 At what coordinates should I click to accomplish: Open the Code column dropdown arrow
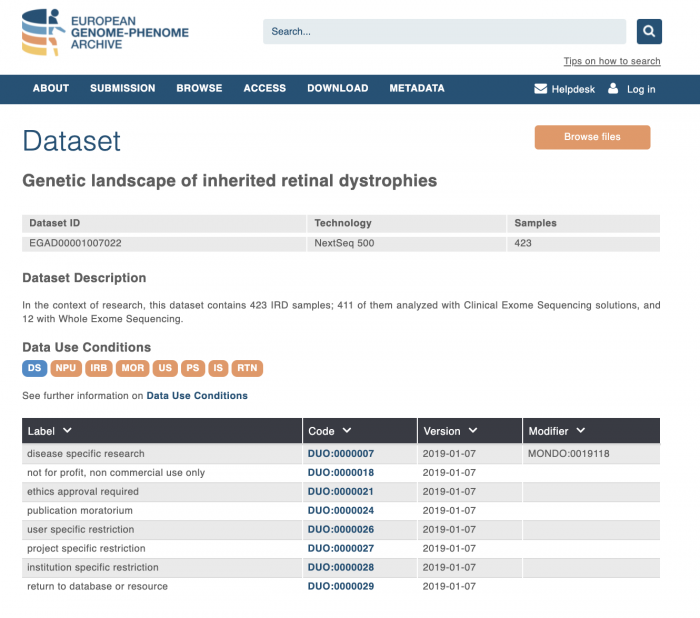pos(347,431)
